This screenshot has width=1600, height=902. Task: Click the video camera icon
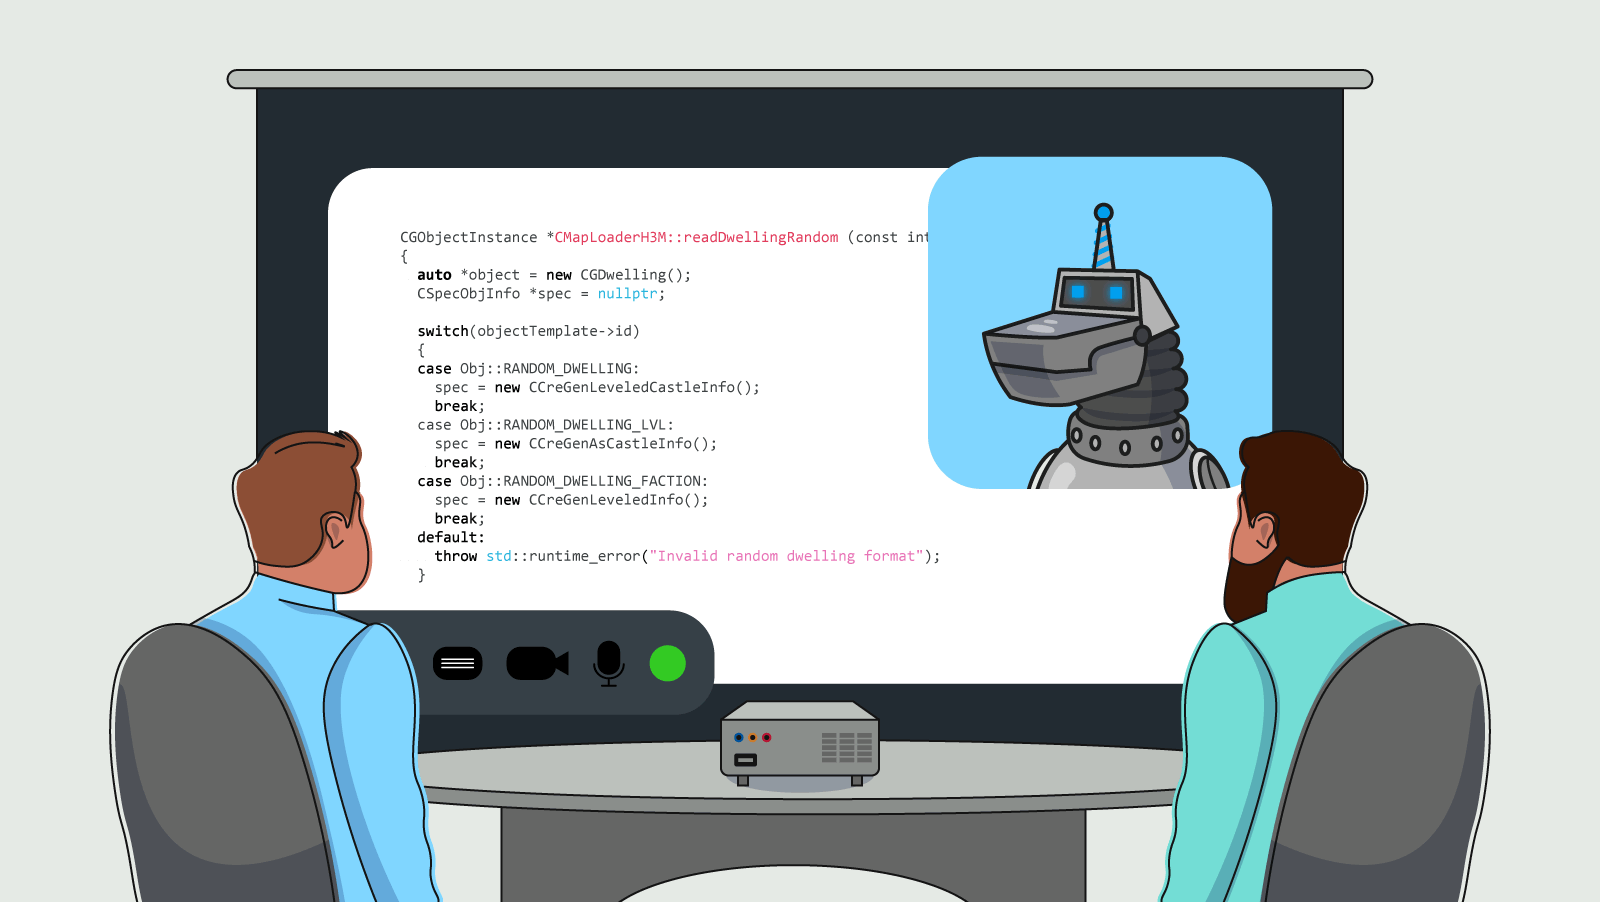[537, 661]
